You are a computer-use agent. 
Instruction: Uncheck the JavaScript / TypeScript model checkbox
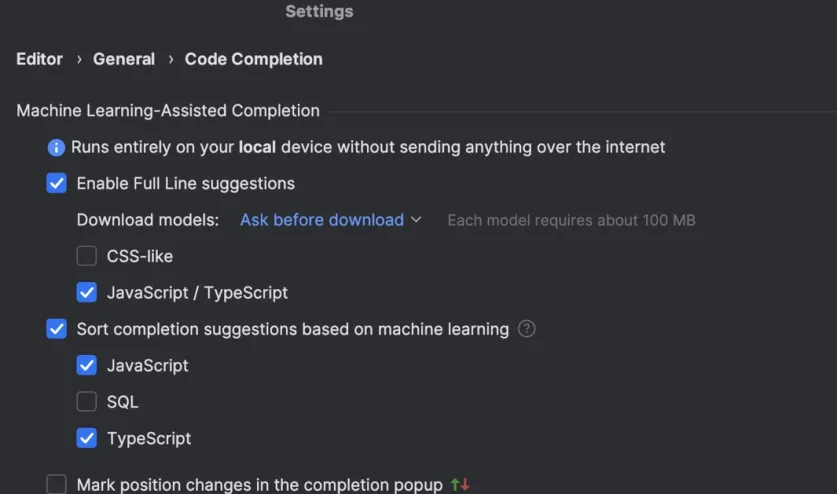coord(87,293)
